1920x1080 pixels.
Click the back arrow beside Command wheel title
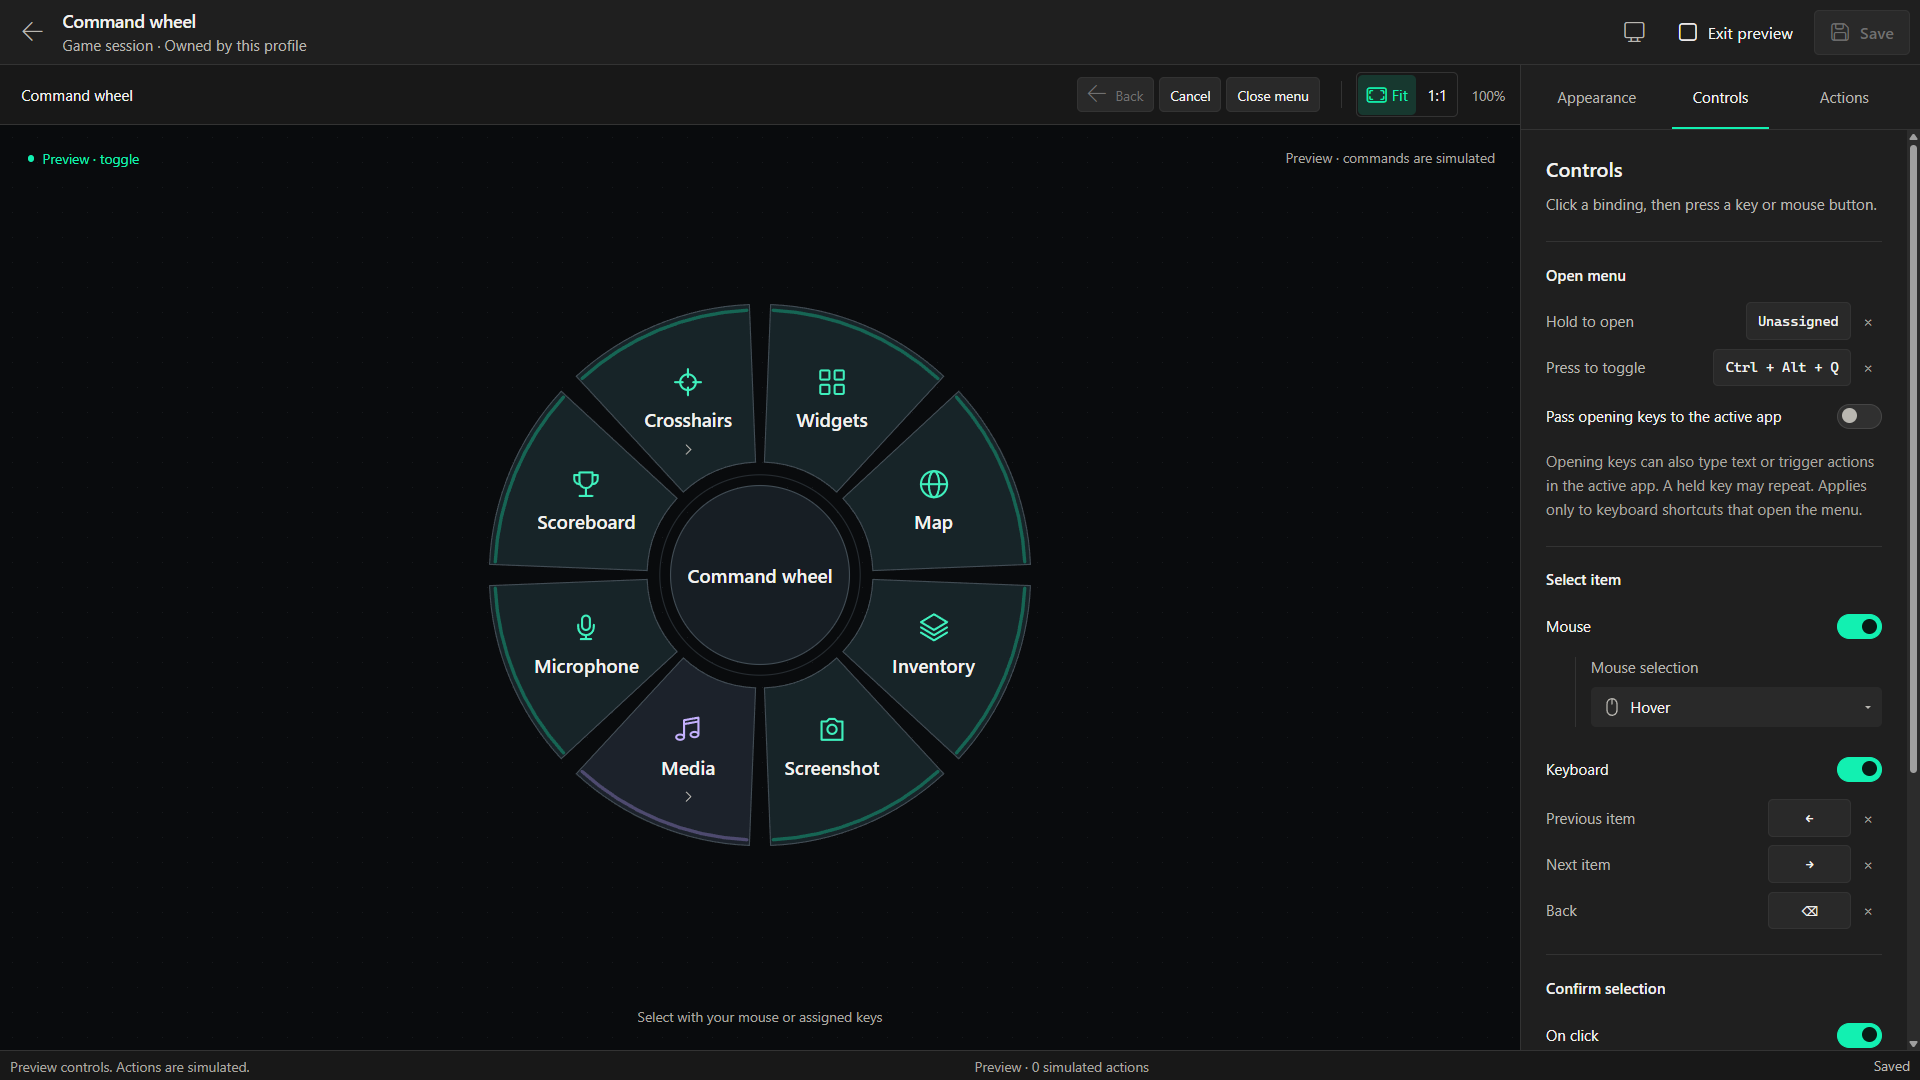point(32,32)
